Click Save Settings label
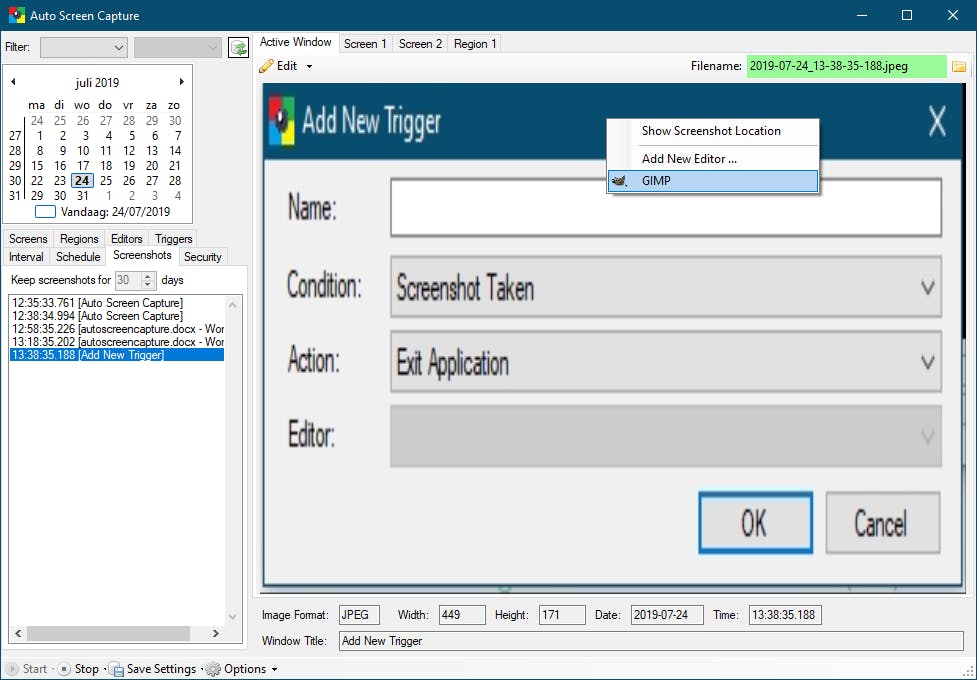This screenshot has height=680, width=977. click(x=161, y=669)
